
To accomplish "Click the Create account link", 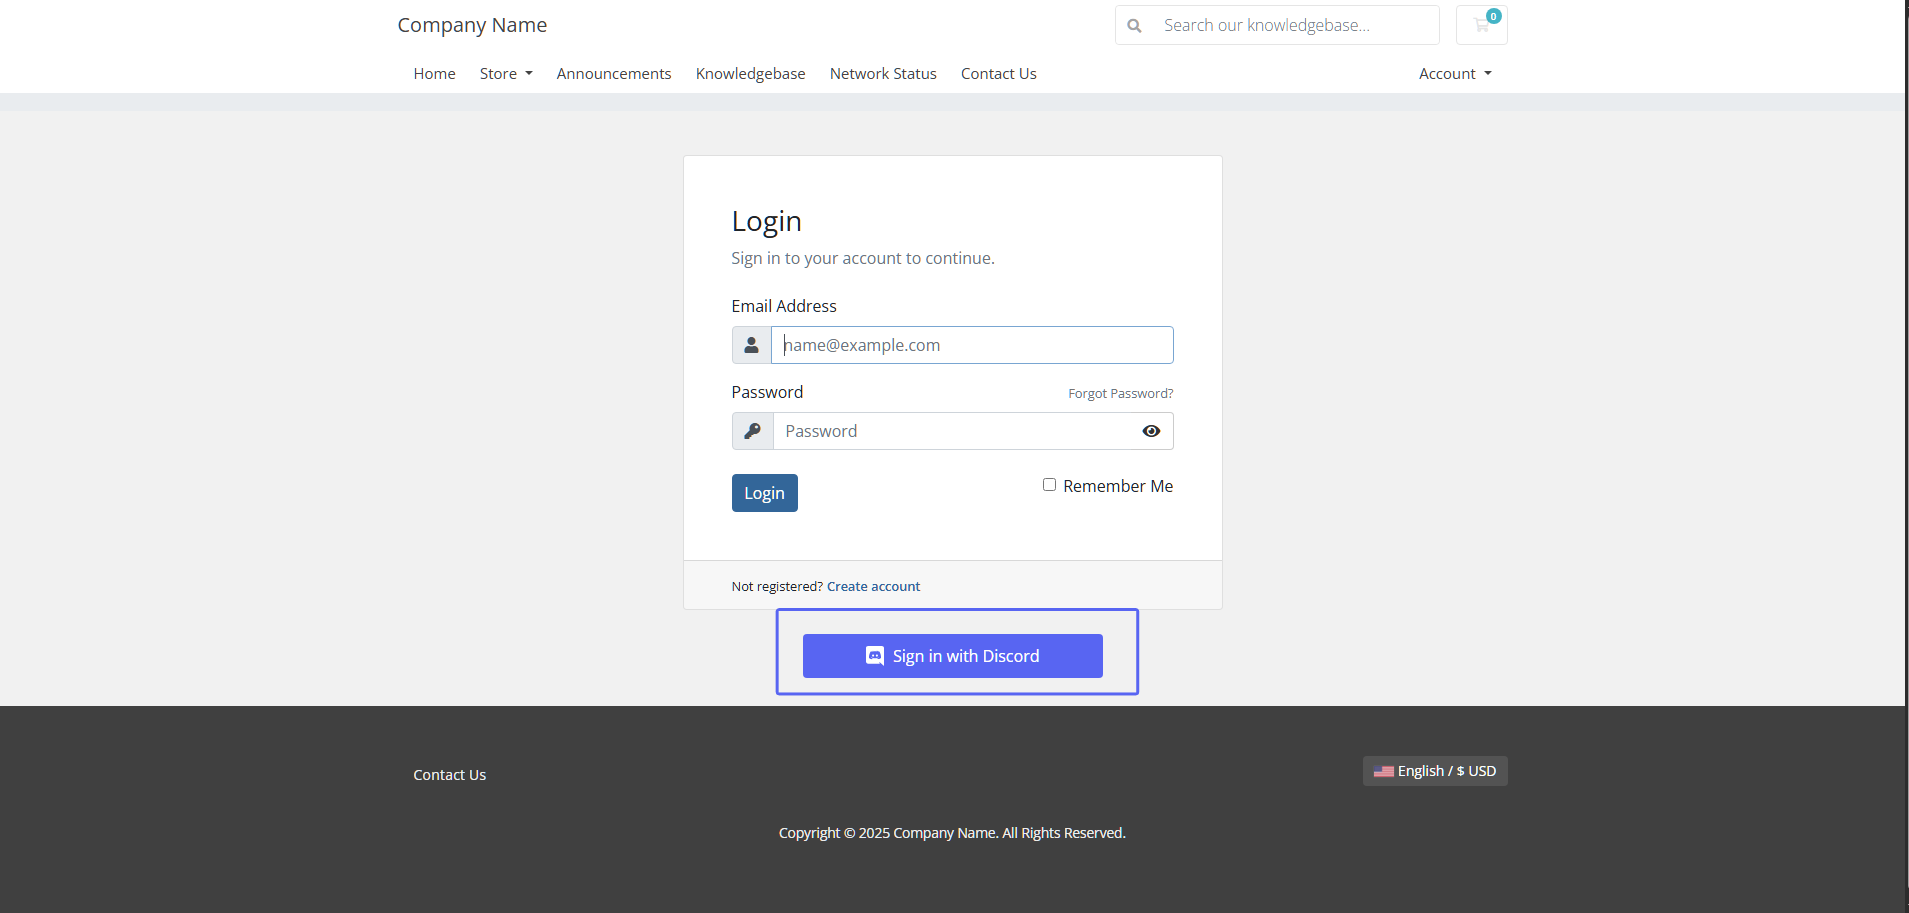I will coord(873,587).
